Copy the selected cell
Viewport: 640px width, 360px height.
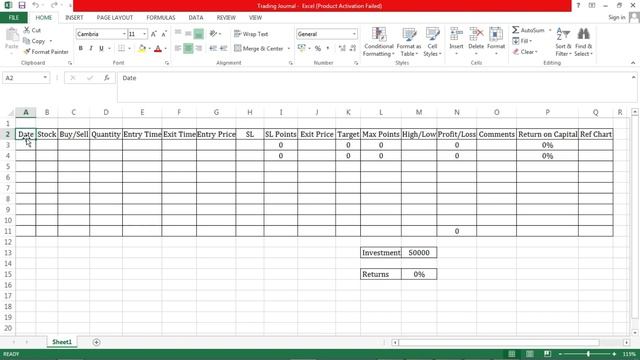34,41
